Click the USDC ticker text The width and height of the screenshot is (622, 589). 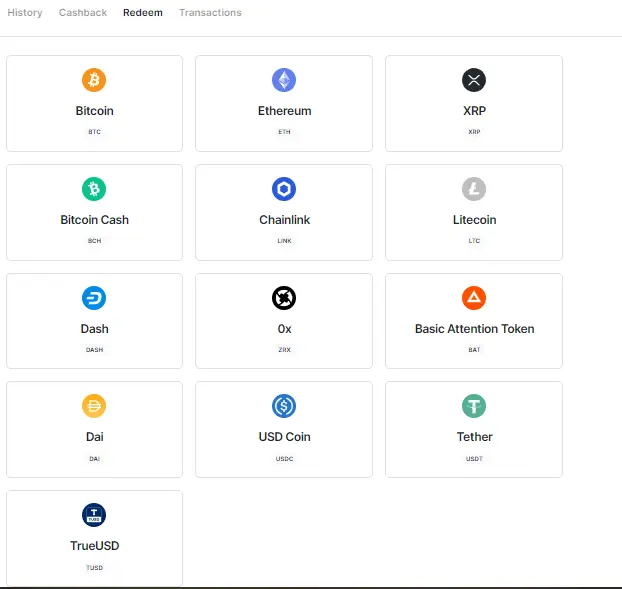coord(284,459)
